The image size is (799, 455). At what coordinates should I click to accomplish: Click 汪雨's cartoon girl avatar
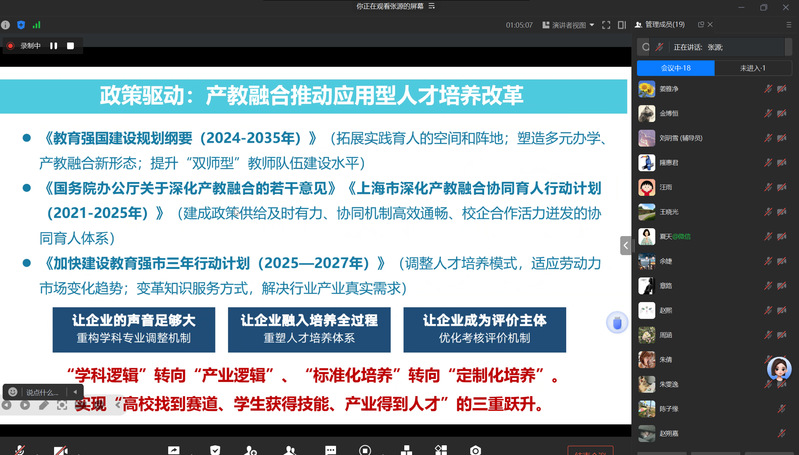tap(647, 187)
